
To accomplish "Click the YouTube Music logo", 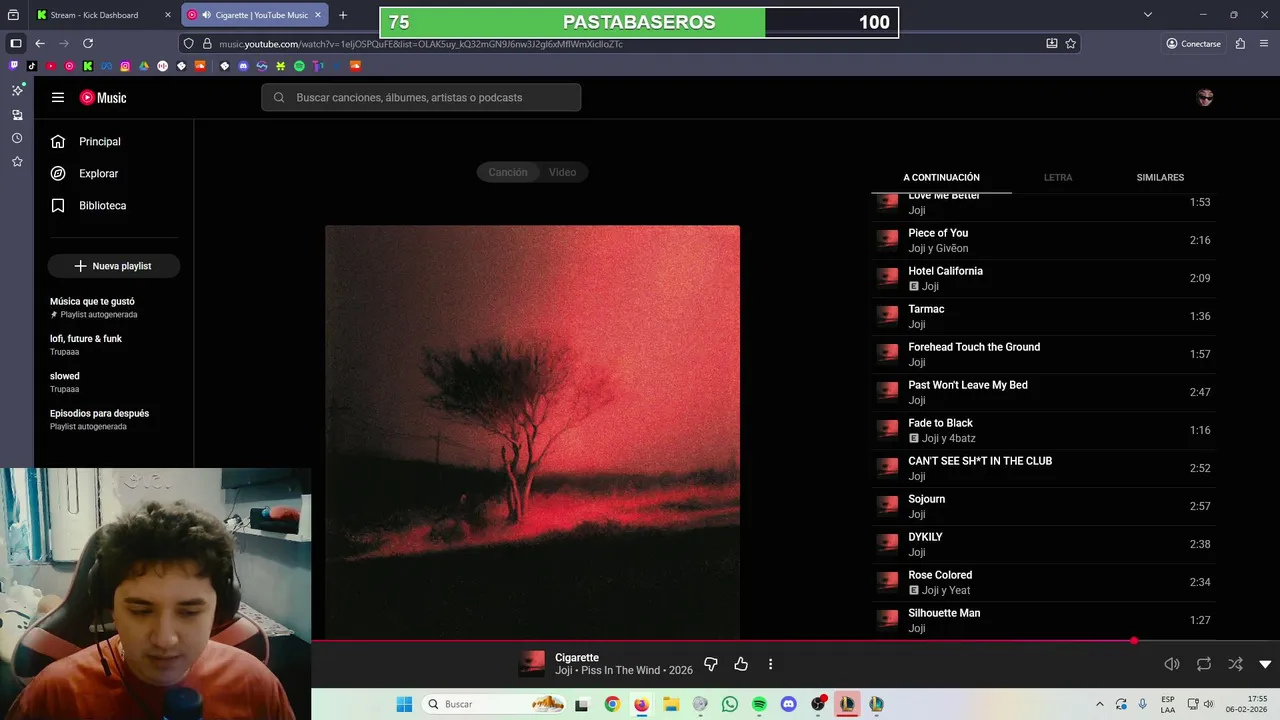I will (103, 97).
